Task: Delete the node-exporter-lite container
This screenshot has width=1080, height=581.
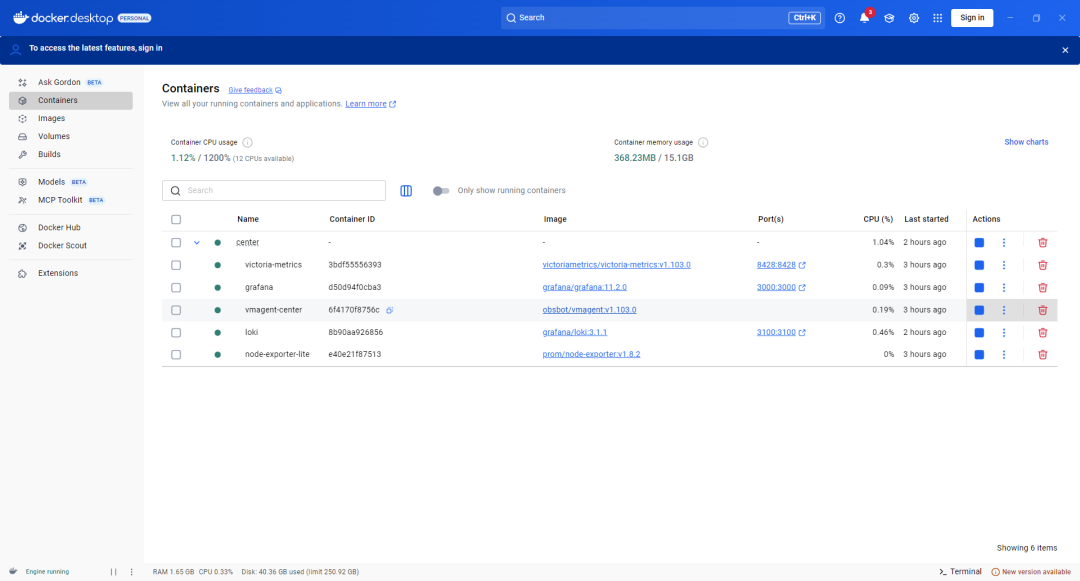Action: (x=1042, y=355)
